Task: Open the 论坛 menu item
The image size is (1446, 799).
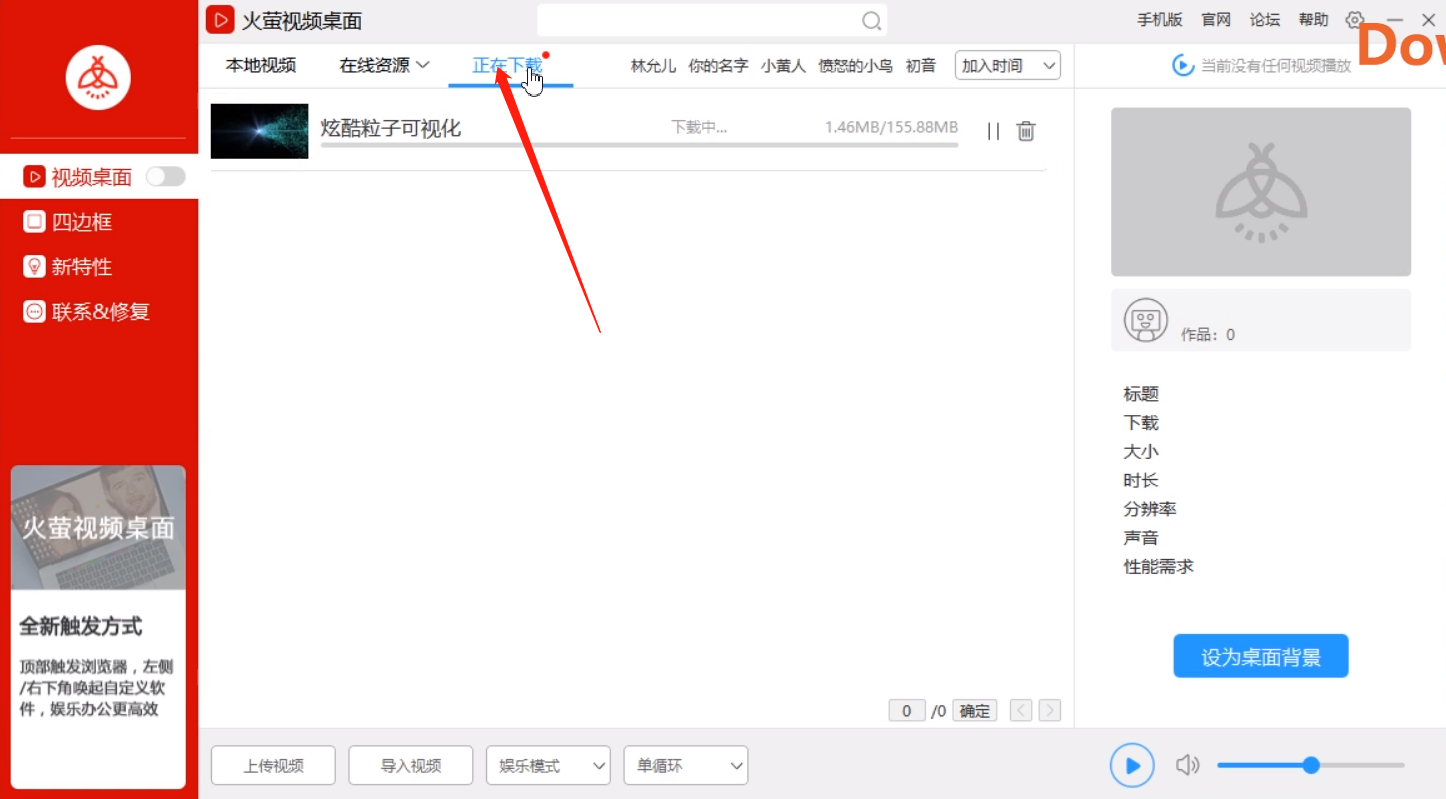Action: pyautogui.click(x=1263, y=19)
